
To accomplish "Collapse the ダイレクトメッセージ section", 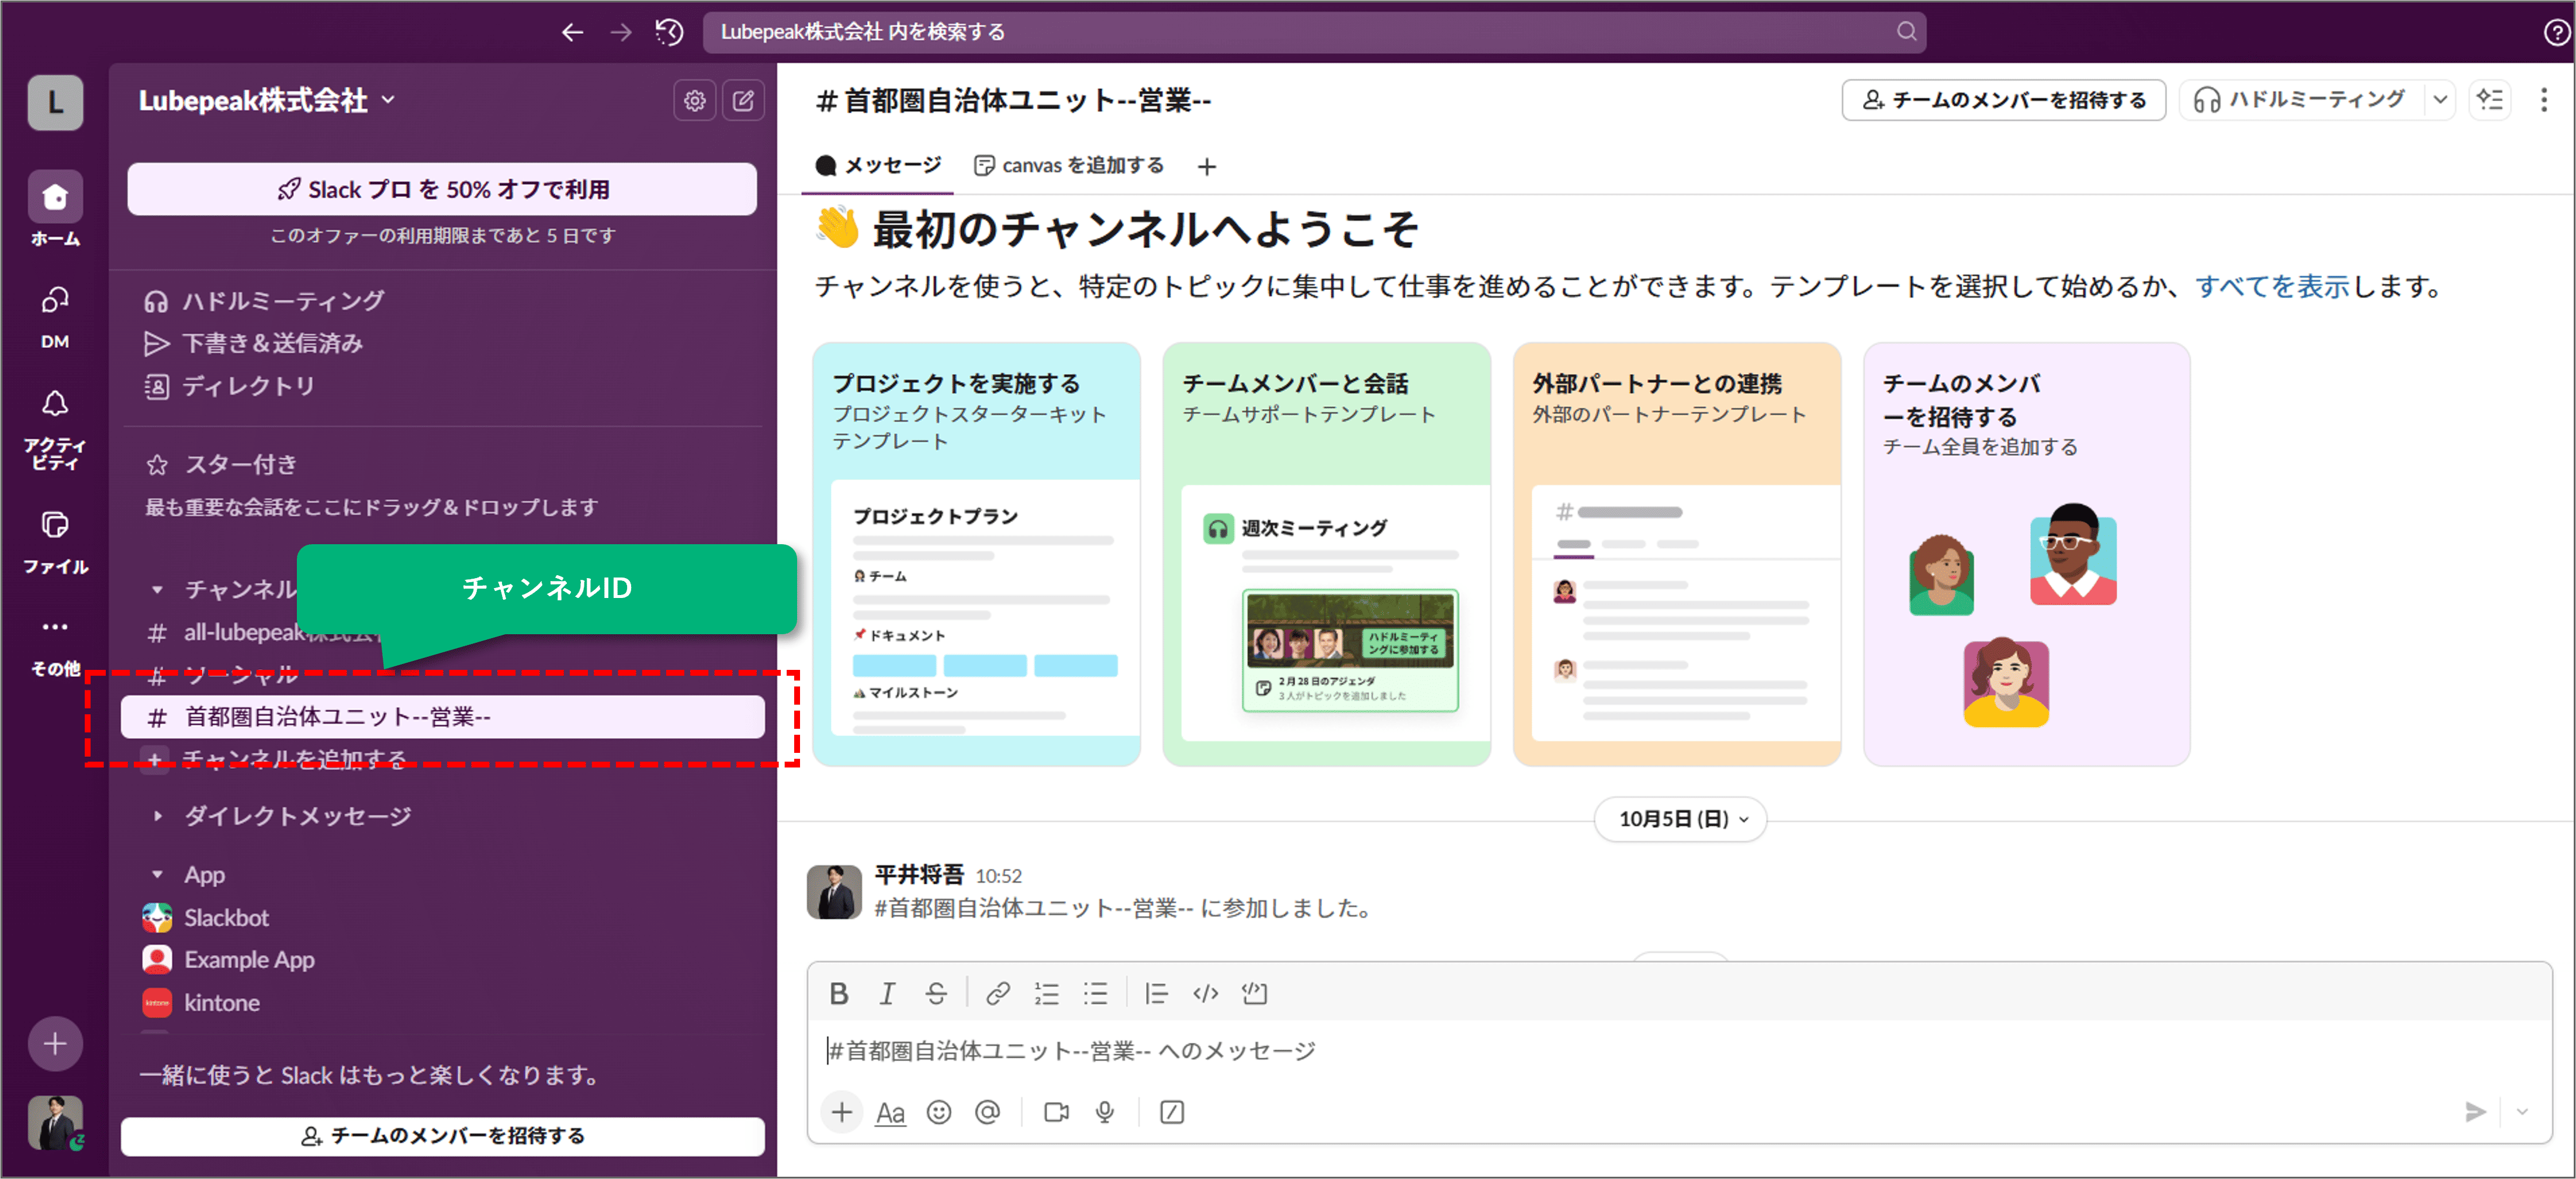I will pyautogui.click(x=157, y=815).
